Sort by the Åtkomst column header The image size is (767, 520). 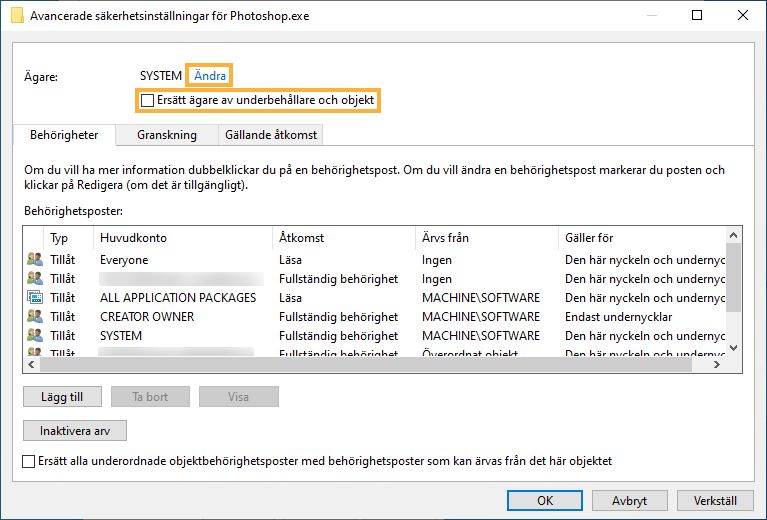pyautogui.click(x=343, y=238)
